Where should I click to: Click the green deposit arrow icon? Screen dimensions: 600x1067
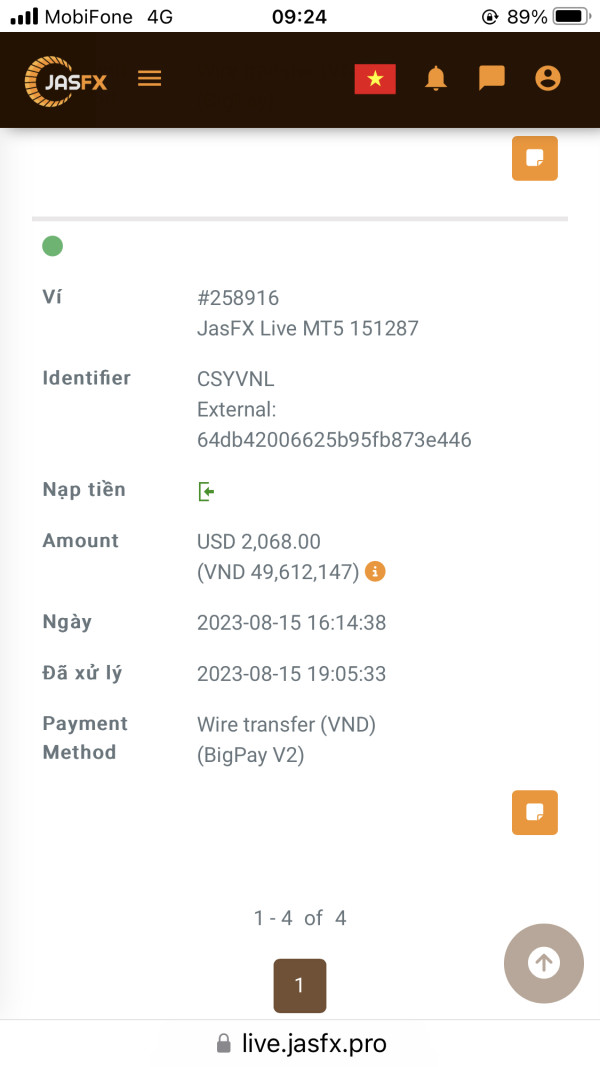(207, 491)
